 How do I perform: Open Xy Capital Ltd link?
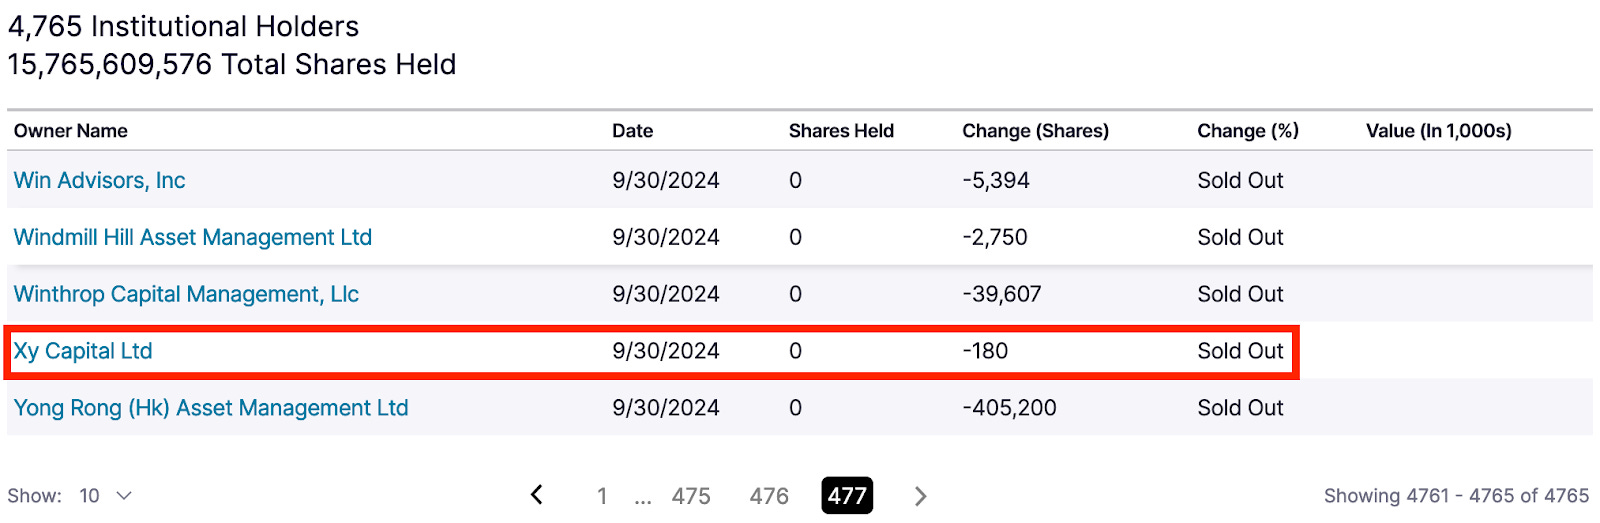[83, 351]
